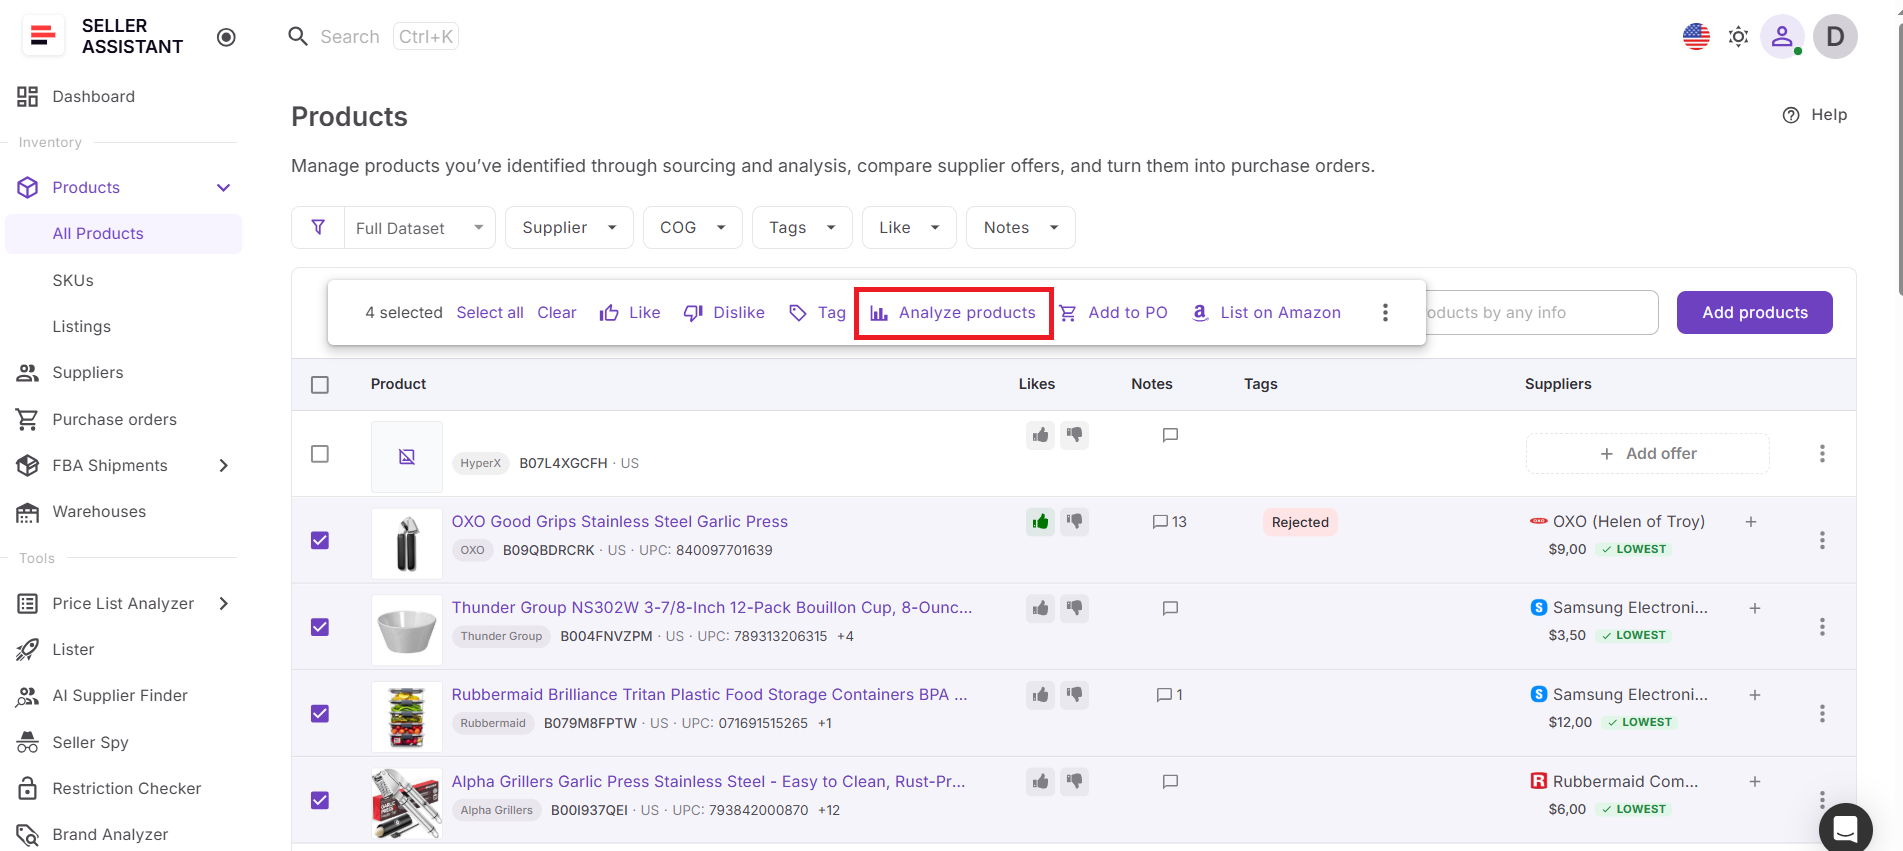Click the Seller Assistant logo icon
The height and width of the screenshot is (851, 1903).
coord(43,36)
